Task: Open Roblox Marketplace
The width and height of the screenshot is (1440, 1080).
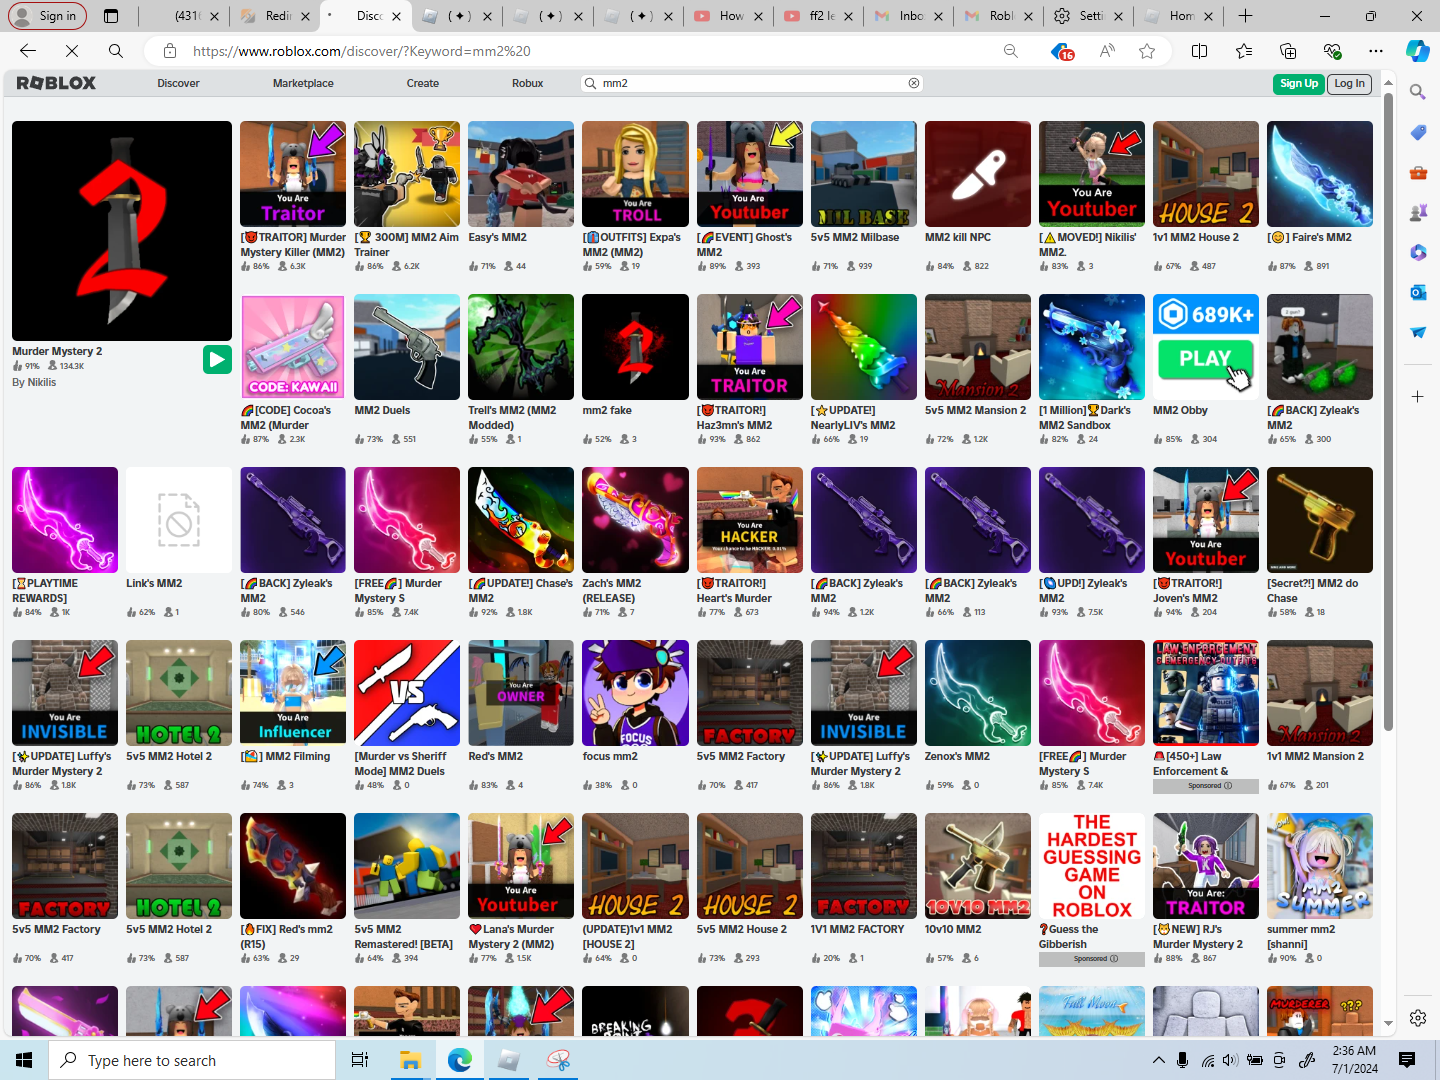Action: click(x=303, y=83)
